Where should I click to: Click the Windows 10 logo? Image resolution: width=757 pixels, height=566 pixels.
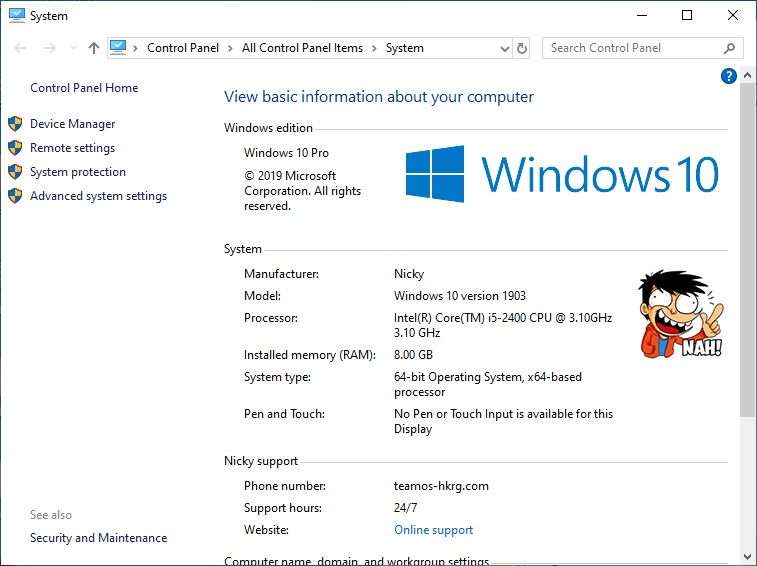562,174
